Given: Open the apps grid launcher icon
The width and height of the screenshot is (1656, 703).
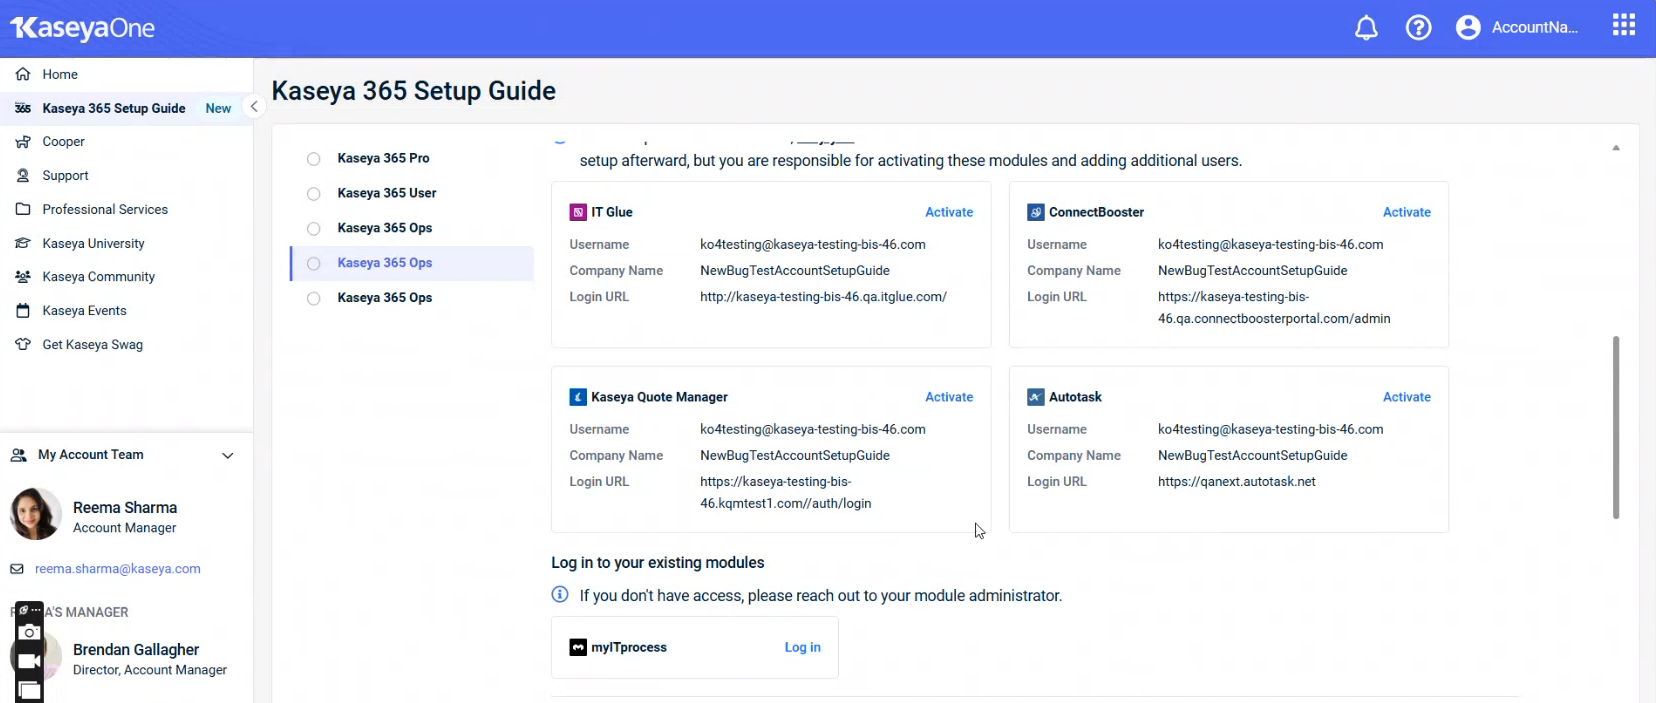Looking at the screenshot, I should 1624,25.
